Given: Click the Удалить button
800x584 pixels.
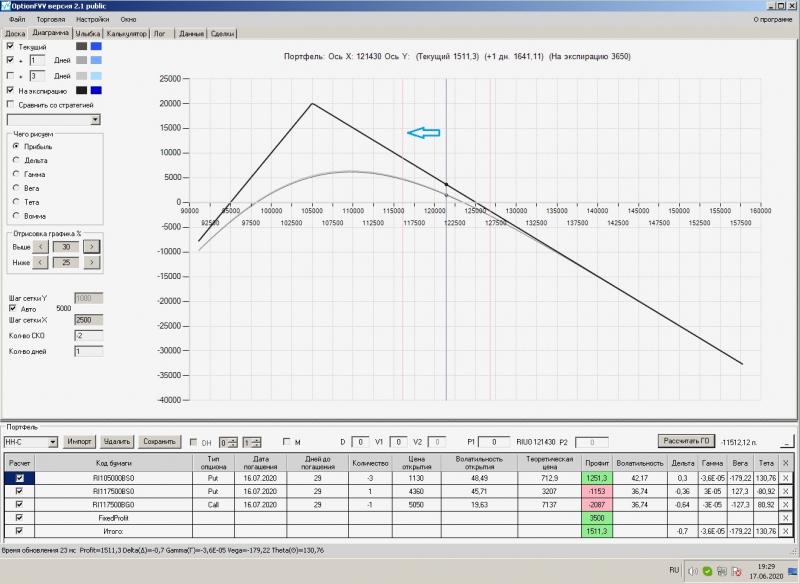Looking at the screenshot, I should click(117, 442).
